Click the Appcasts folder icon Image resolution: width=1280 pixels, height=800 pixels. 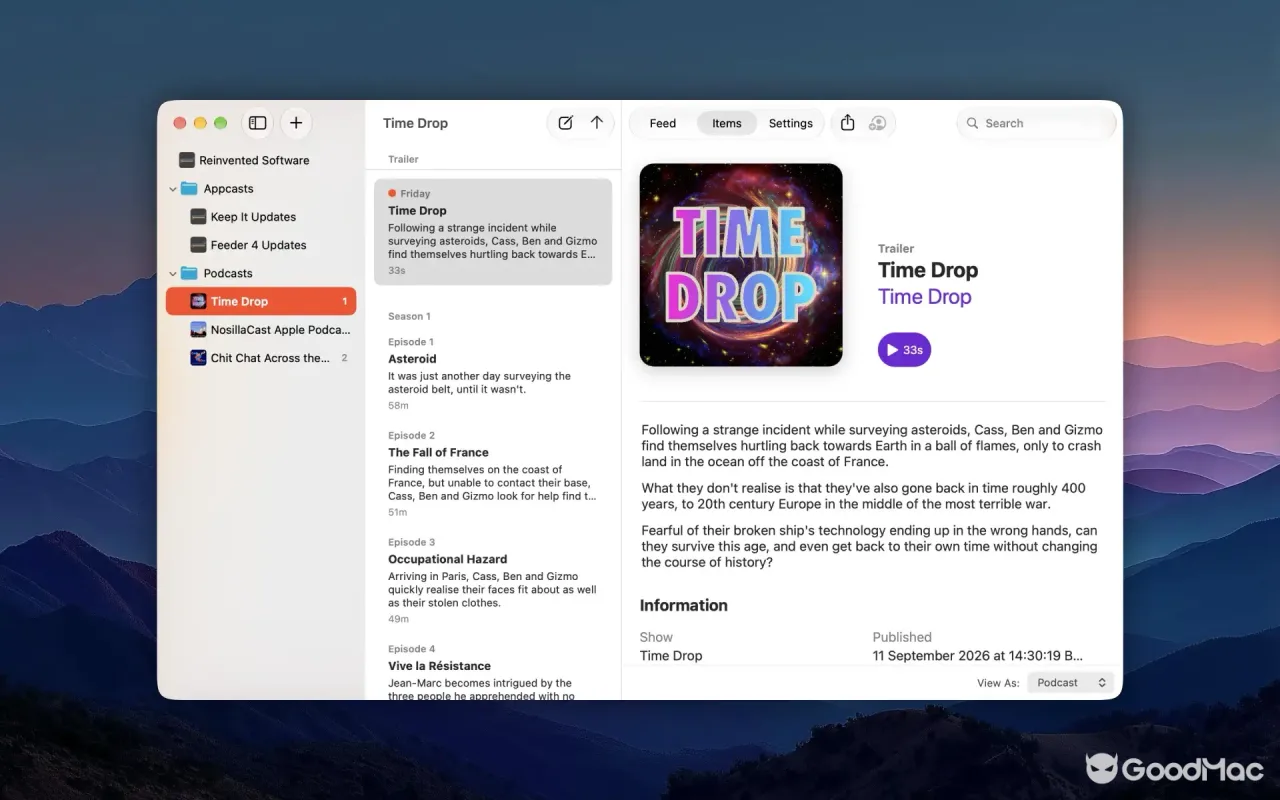click(189, 189)
